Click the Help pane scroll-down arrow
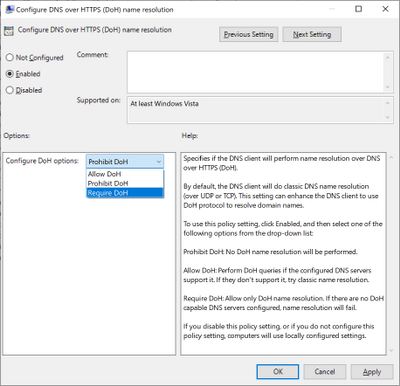The height and width of the screenshot is (386, 400). pyautogui.click(x=391, y=350)
